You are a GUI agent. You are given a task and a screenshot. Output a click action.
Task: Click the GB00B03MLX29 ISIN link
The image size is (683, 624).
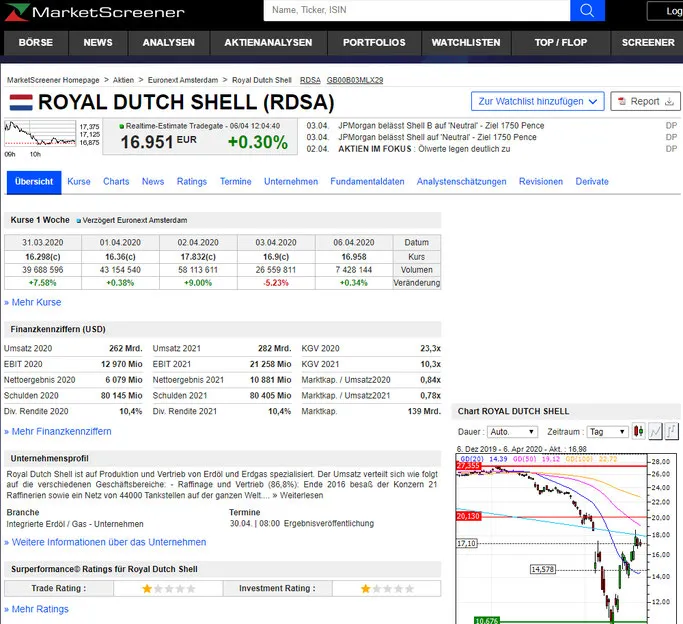(355, 80)
